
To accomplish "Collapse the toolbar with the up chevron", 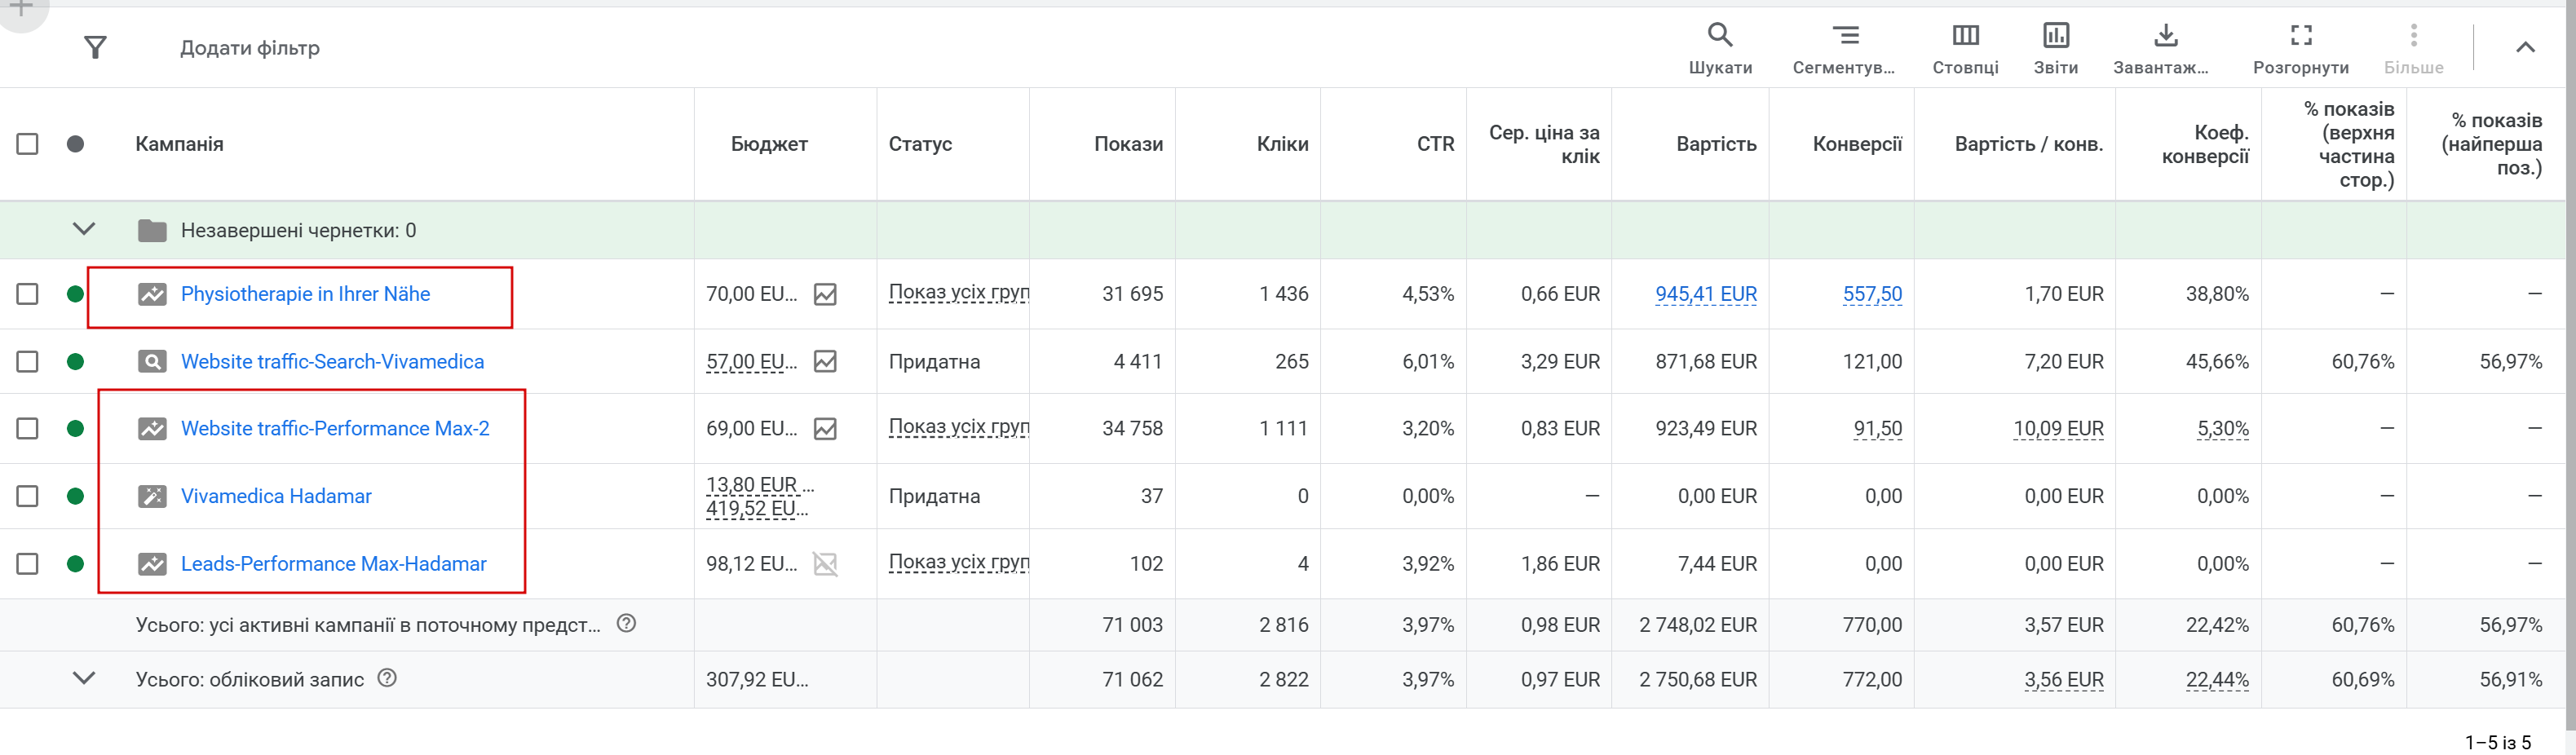I will [2525, 47].
